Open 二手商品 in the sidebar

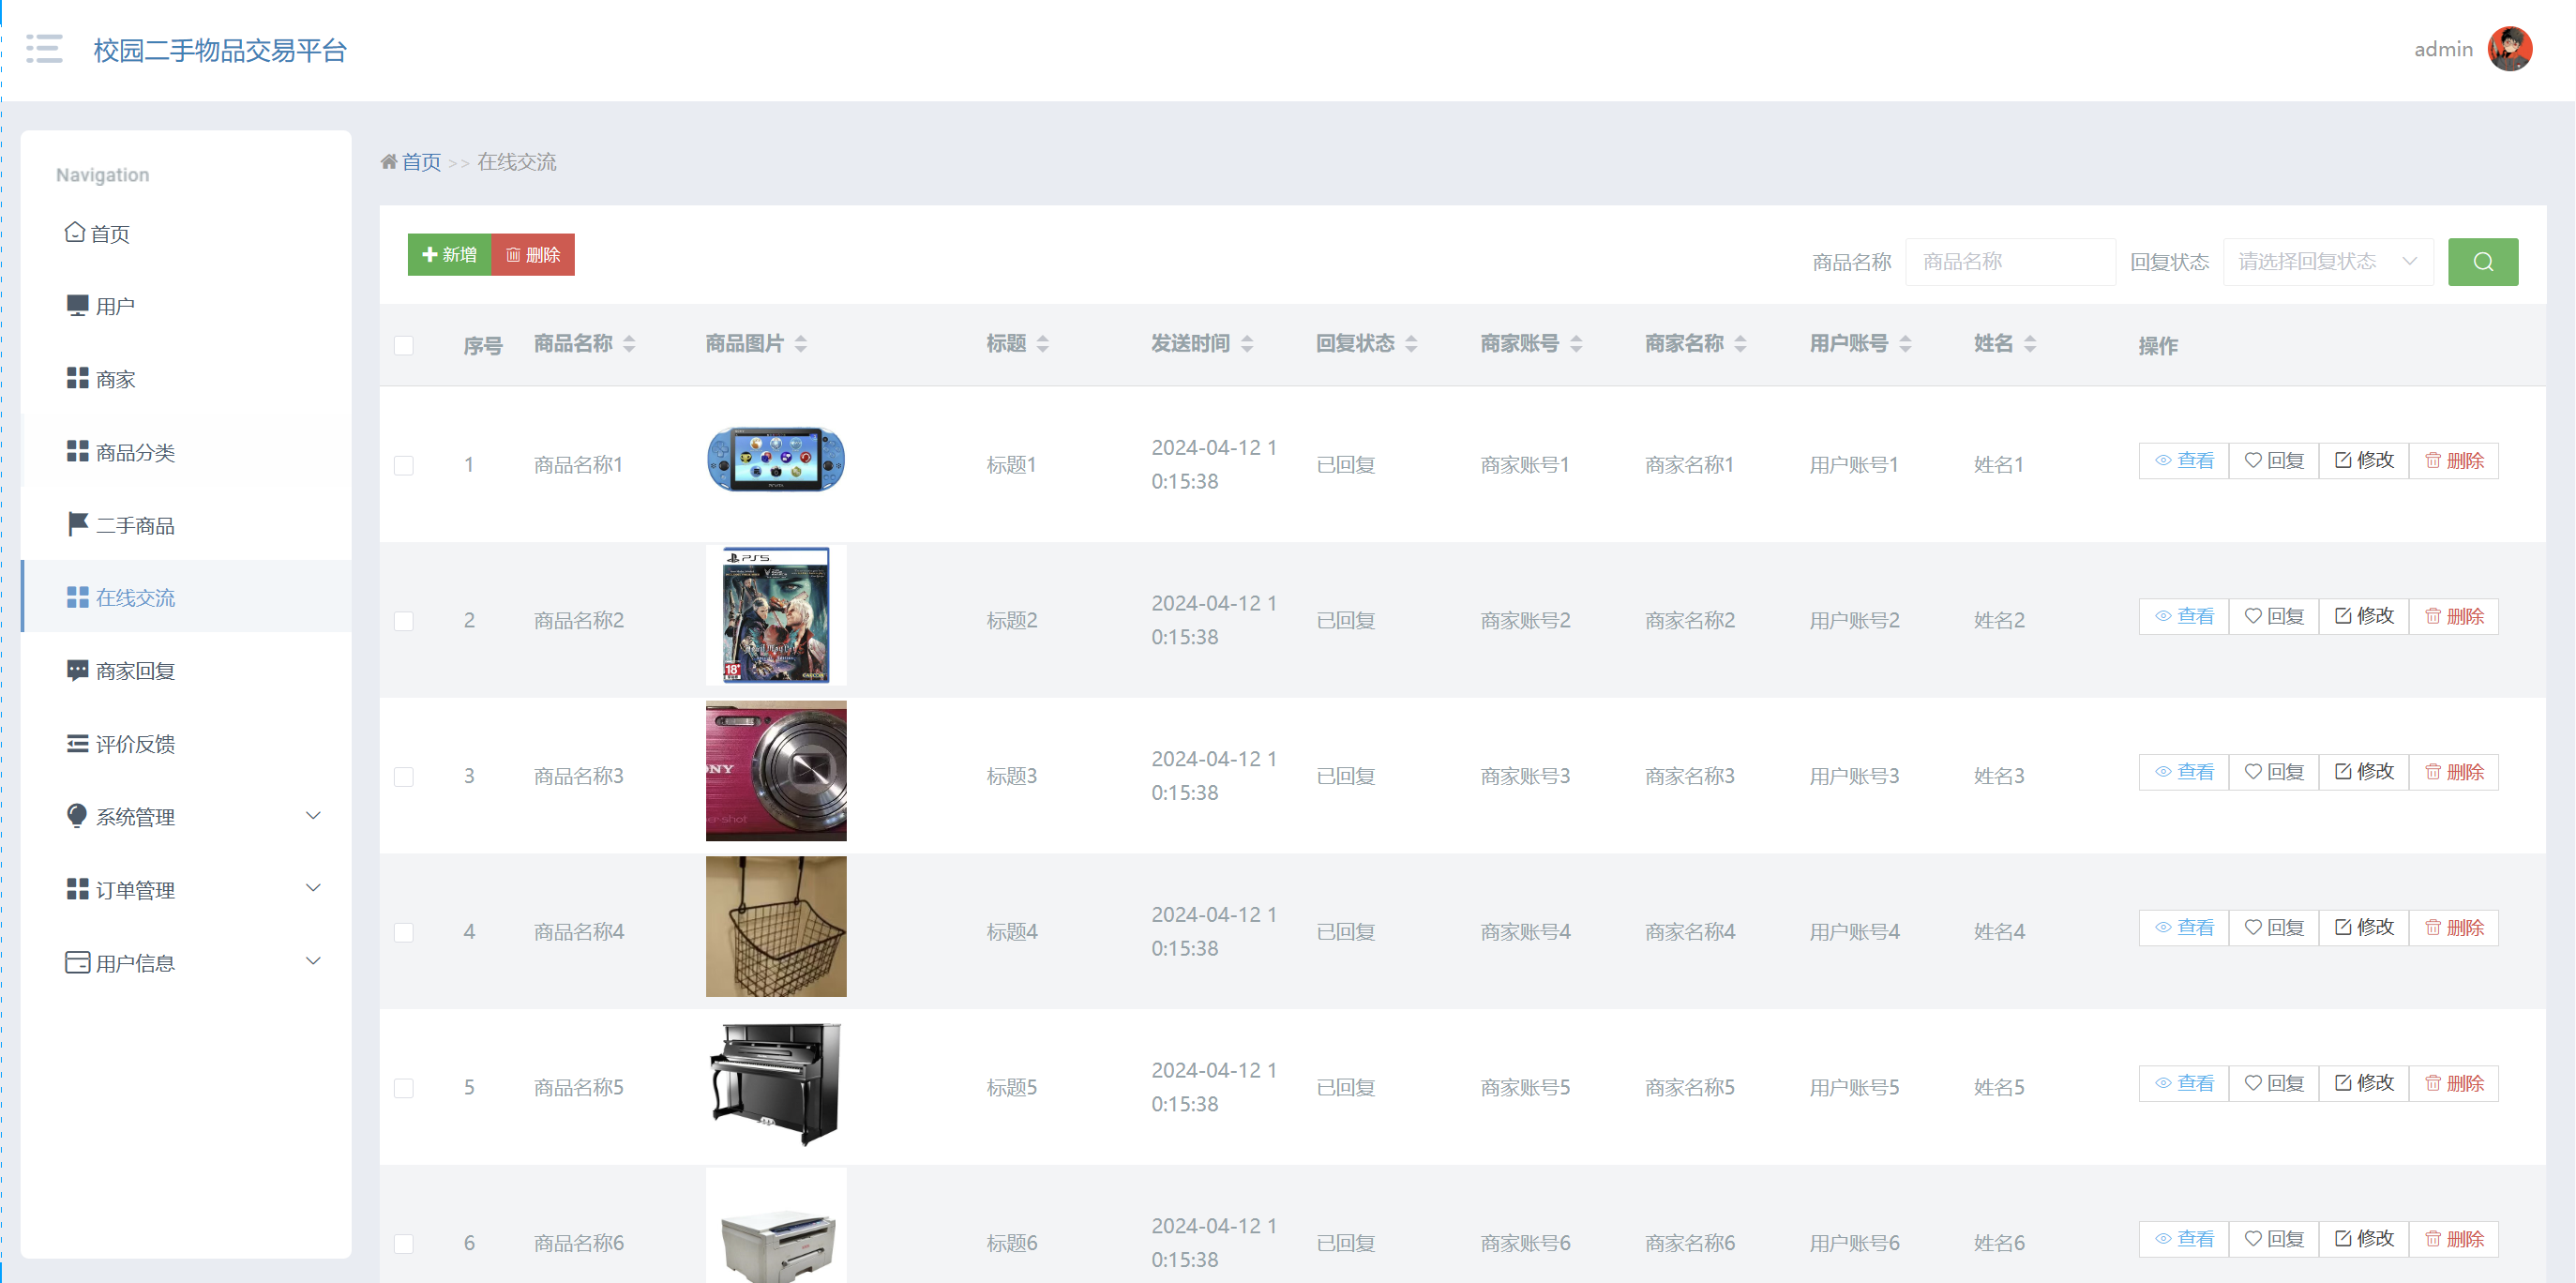pos(135,526)
